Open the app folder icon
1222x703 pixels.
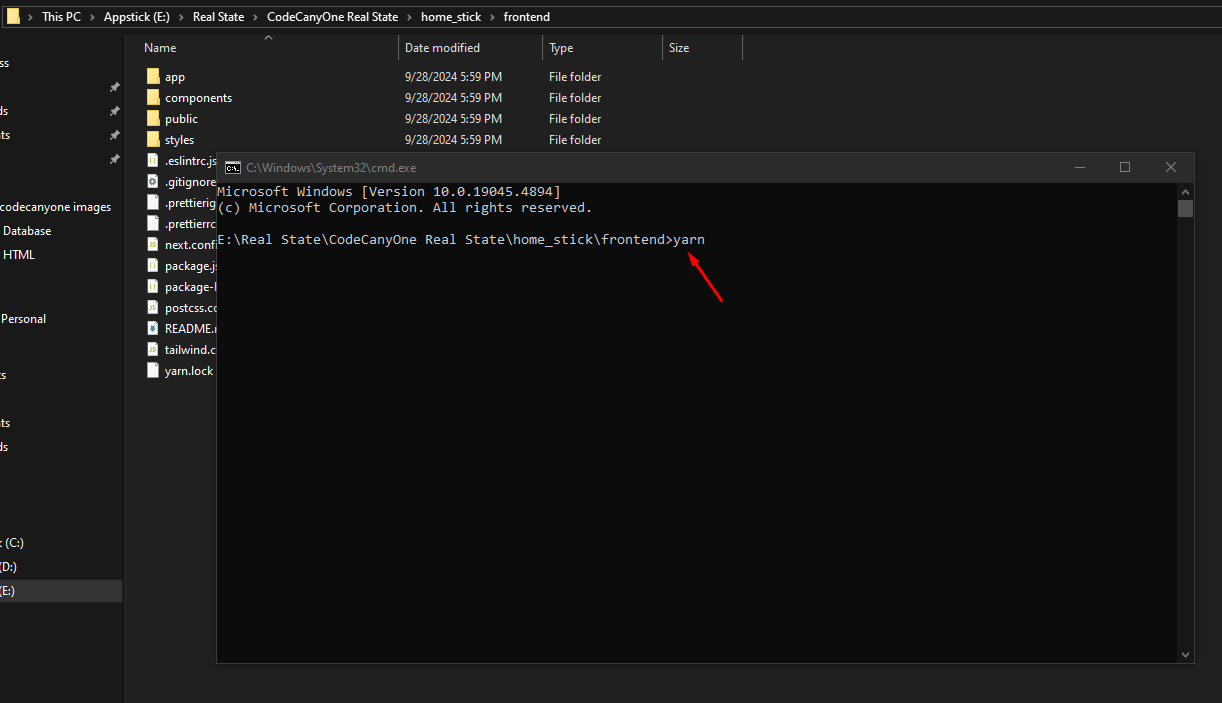153,77
